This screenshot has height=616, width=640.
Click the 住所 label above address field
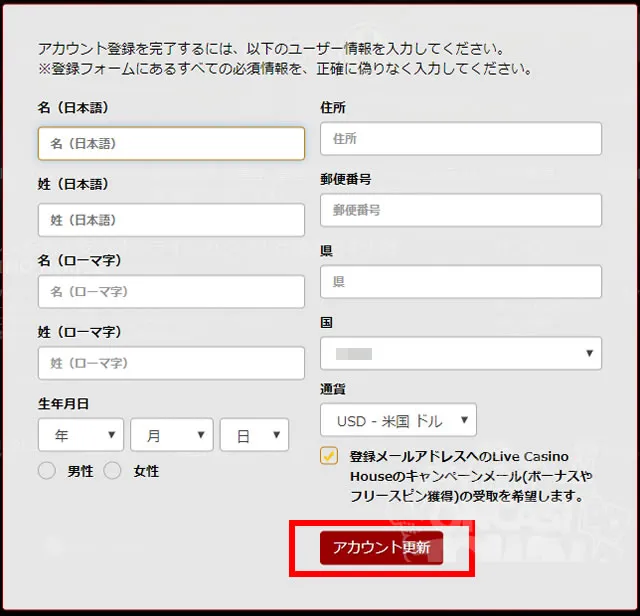(x=333, y=108)
